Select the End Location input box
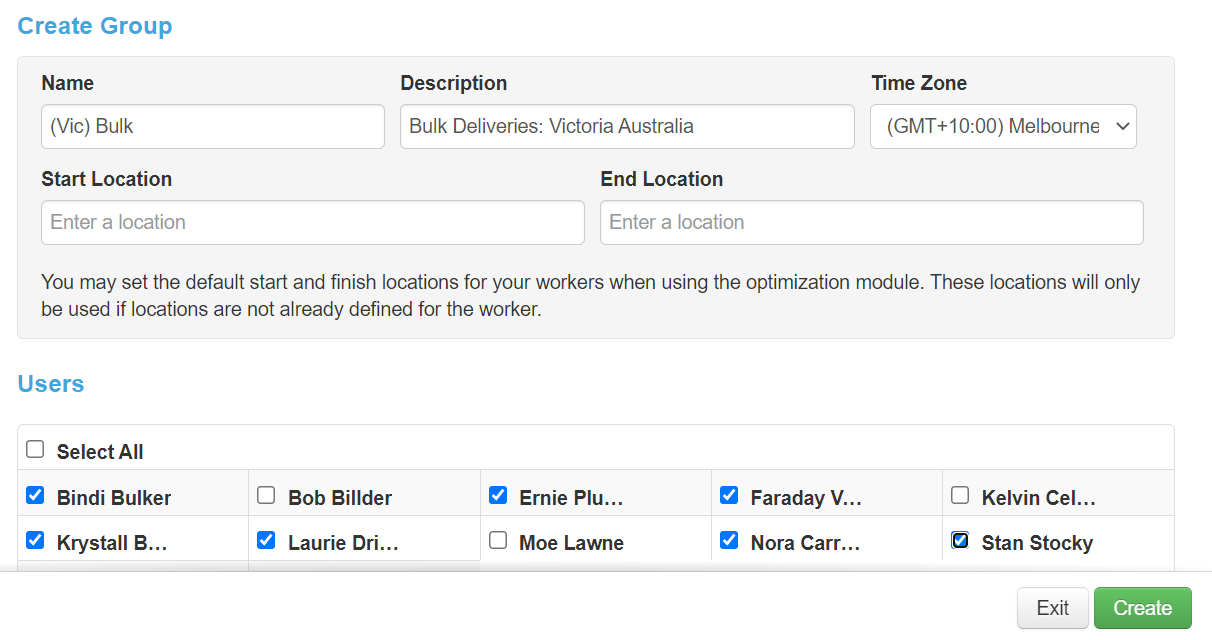This screenshot has height=640, width=1212. (872, 222)
